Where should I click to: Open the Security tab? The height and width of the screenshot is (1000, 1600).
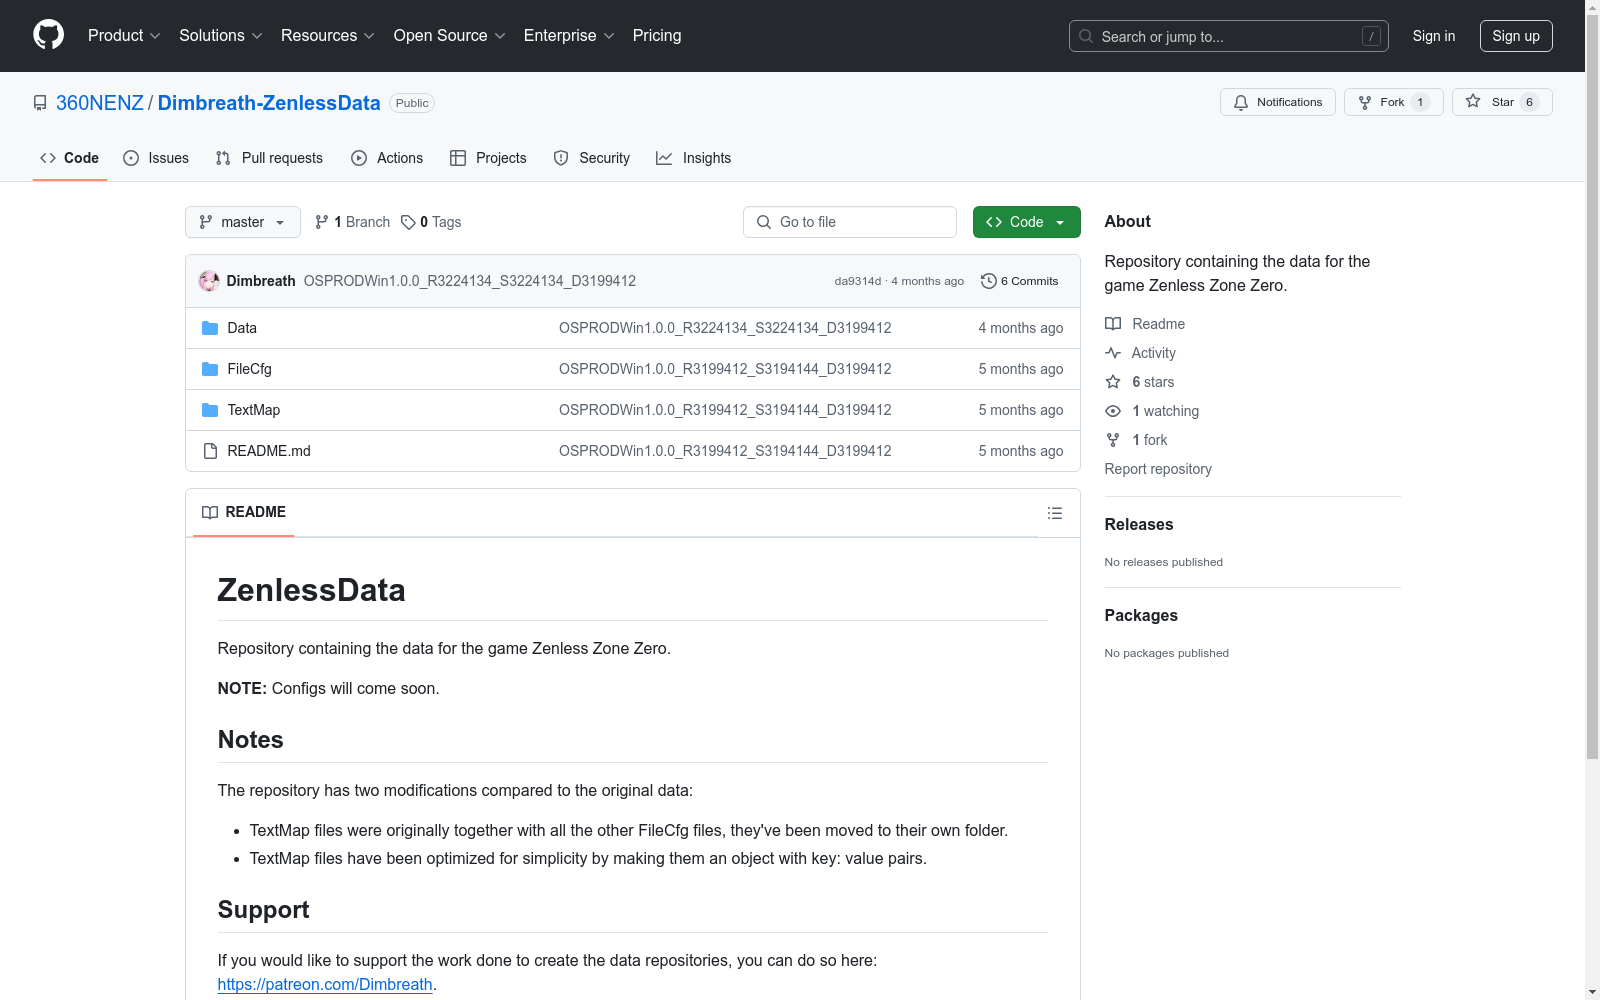tap(592, 158)
